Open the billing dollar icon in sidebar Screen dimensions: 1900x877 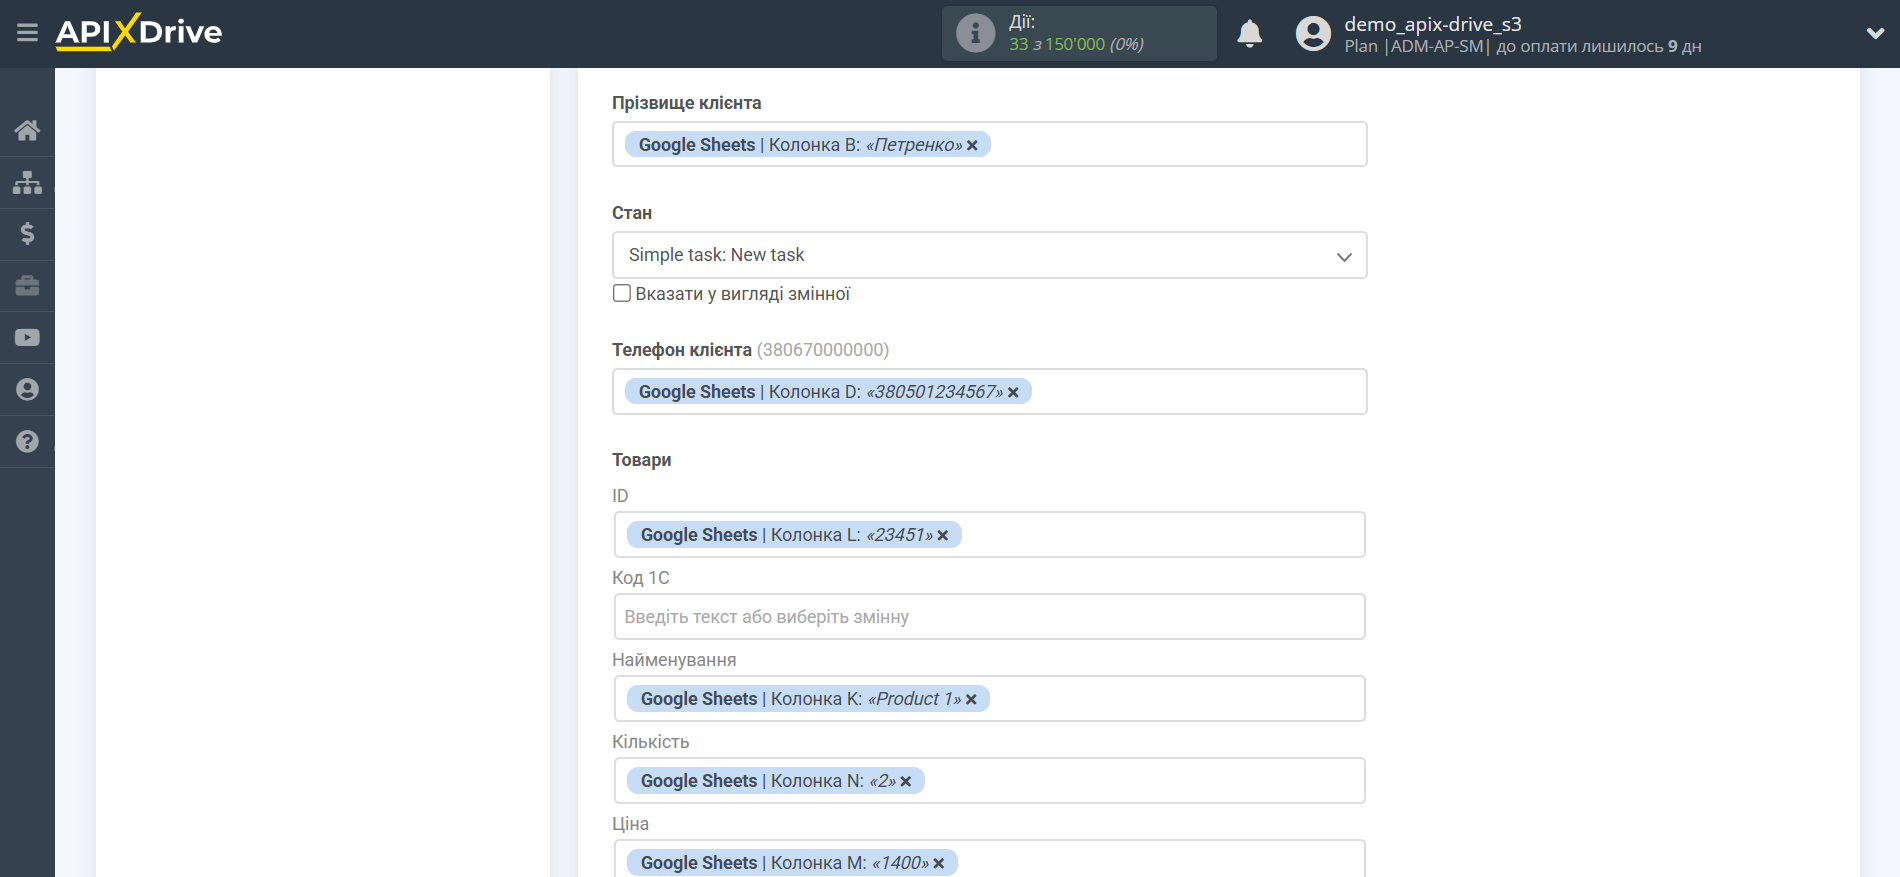tap(27, 234)
